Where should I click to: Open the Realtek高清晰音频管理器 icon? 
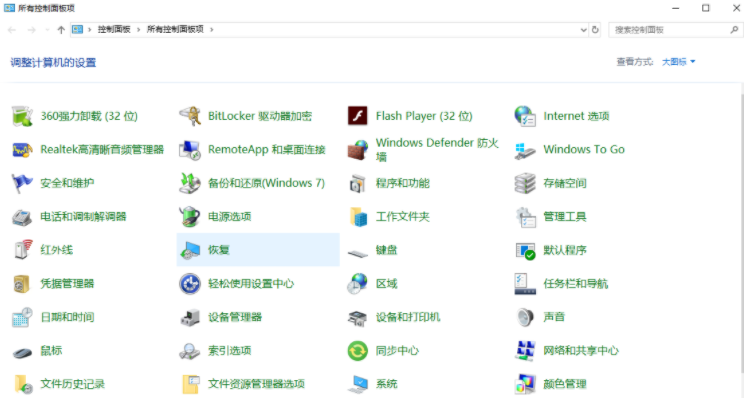22,150
